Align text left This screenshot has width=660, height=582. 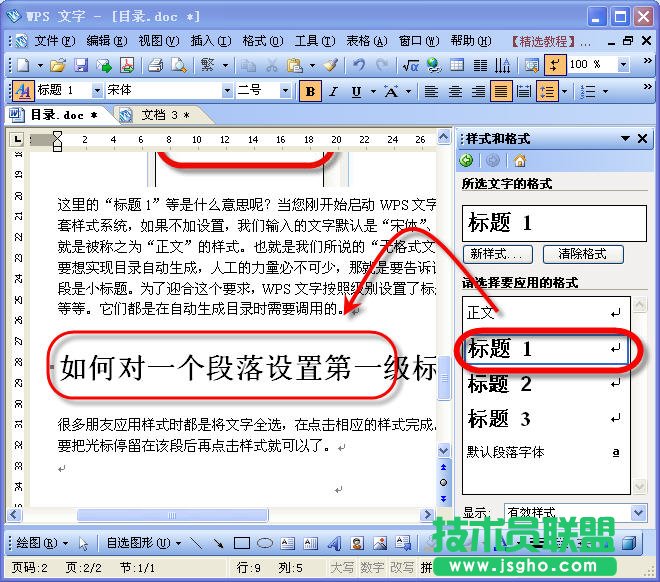[x=431, y=91]
